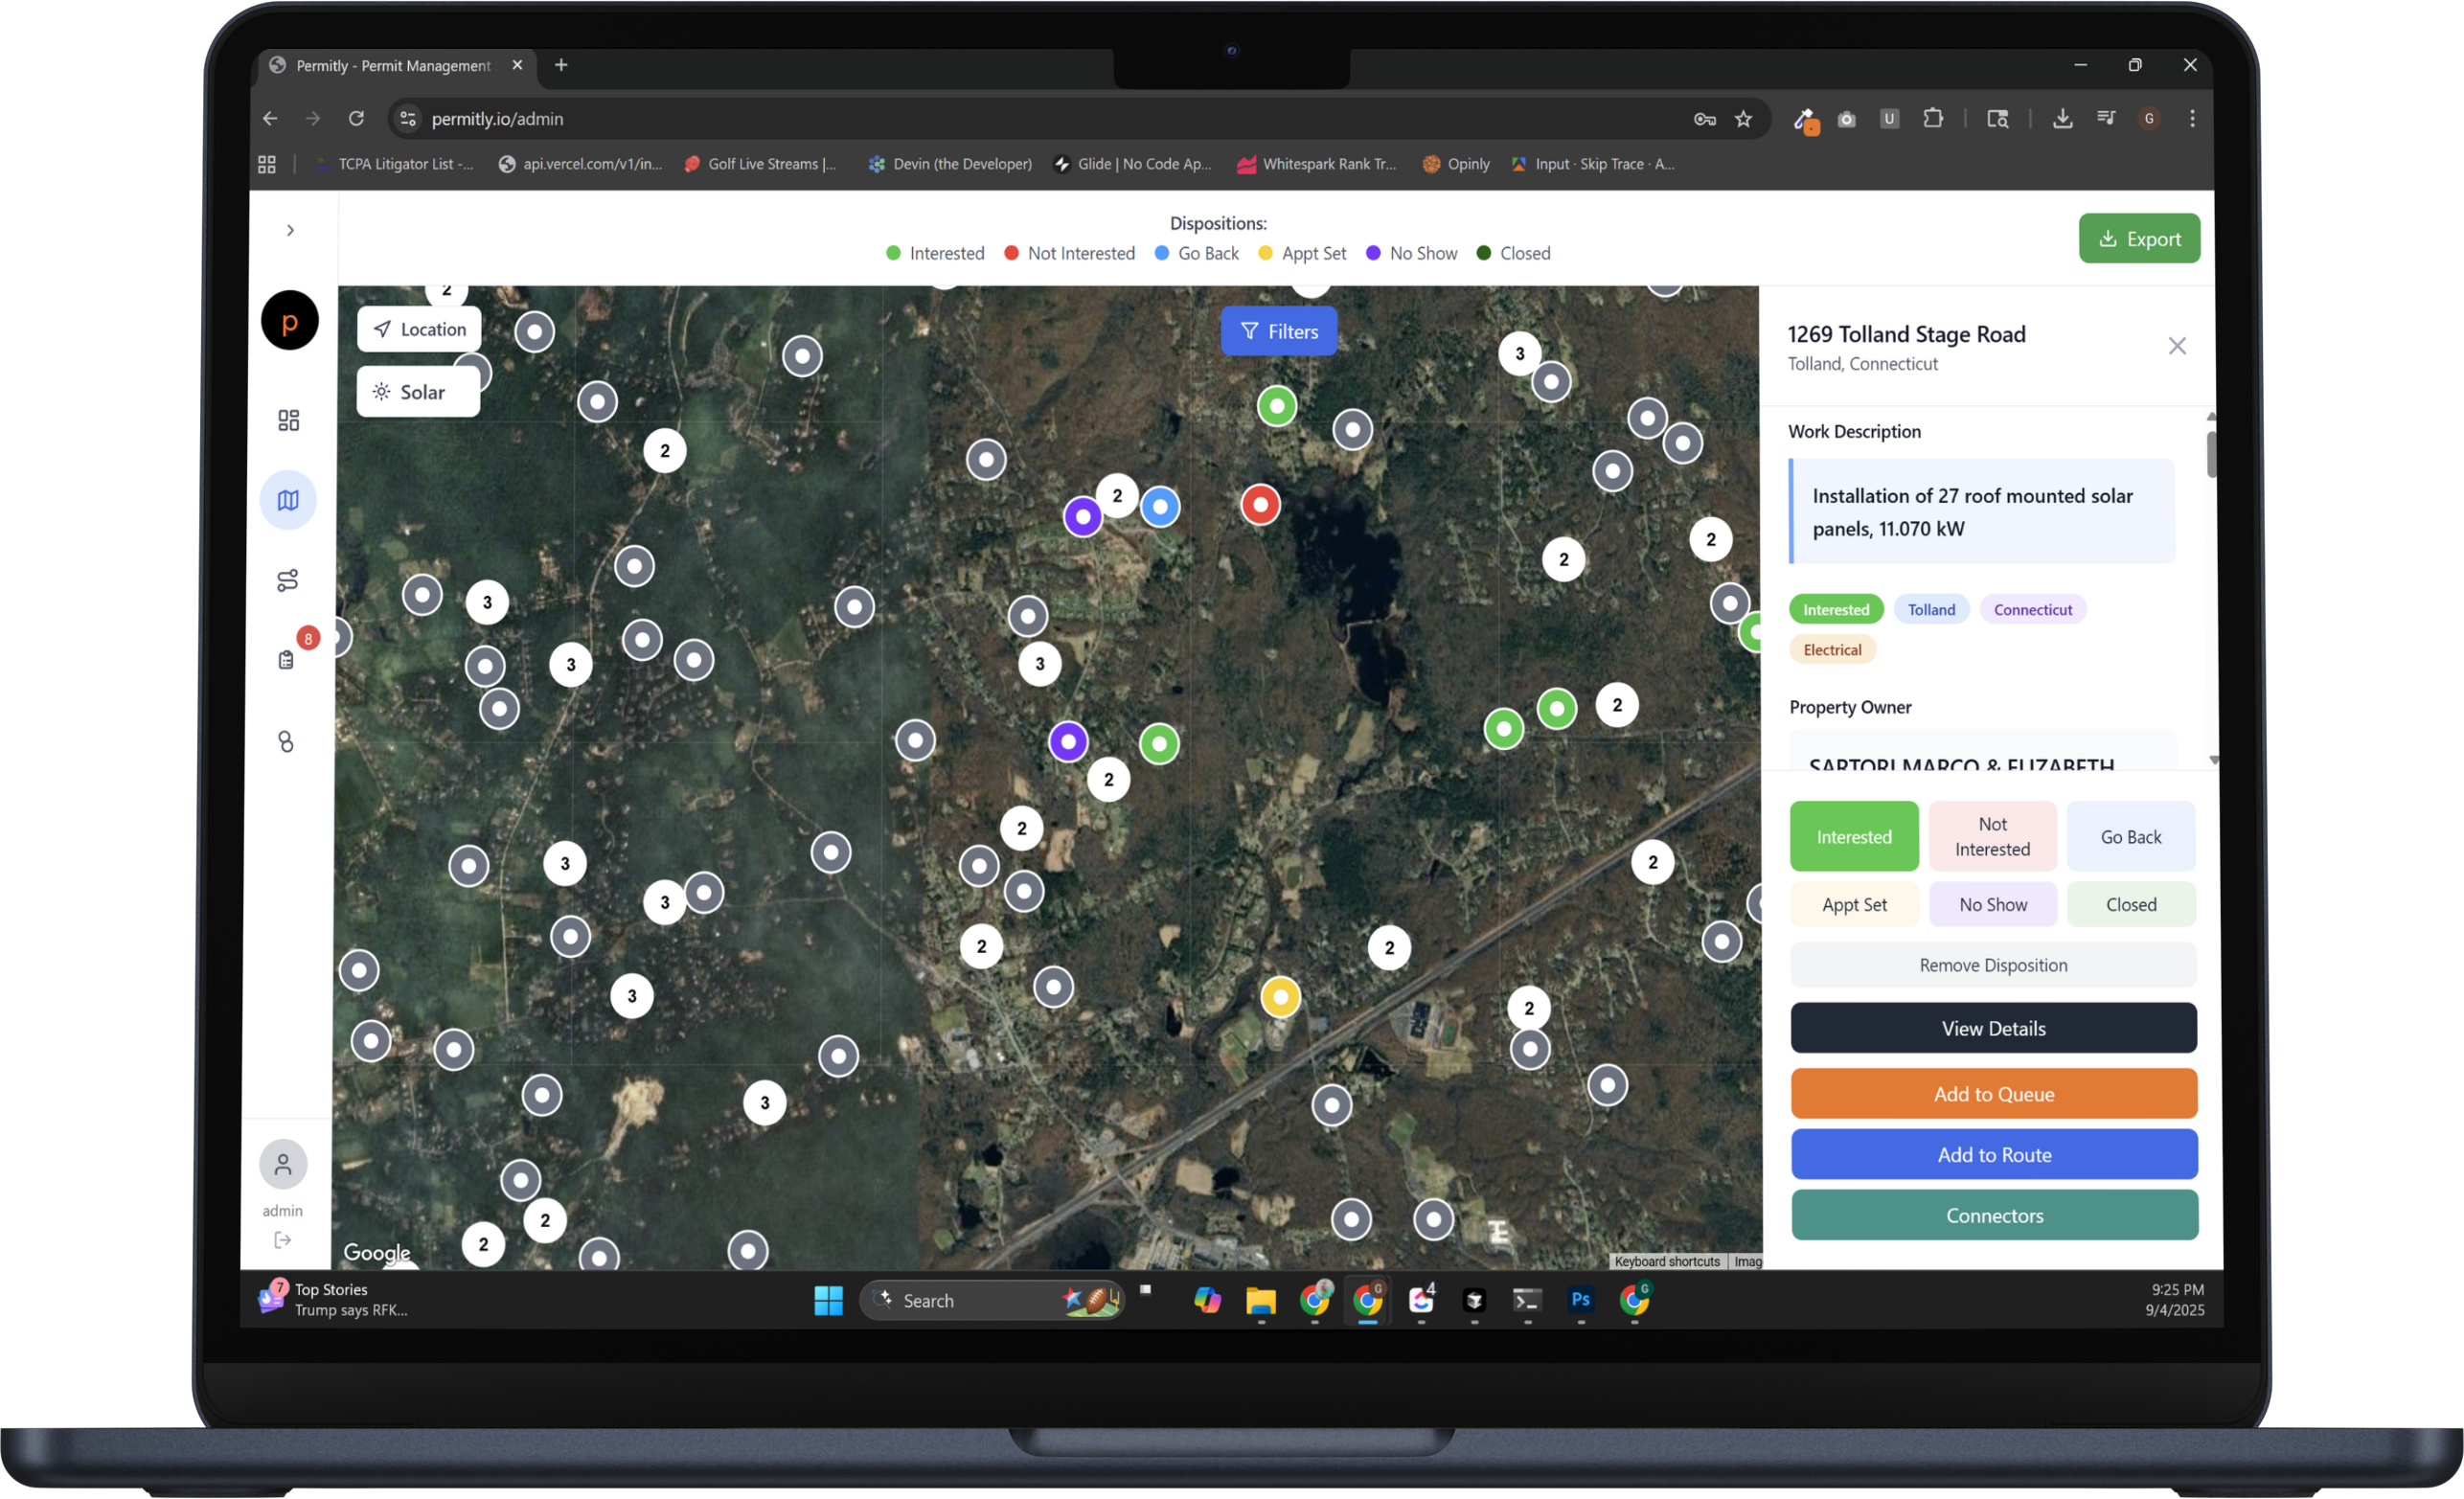Open a new browser tab
The height and width of the screenshot is (1499, 2464).
pos(561,65)
